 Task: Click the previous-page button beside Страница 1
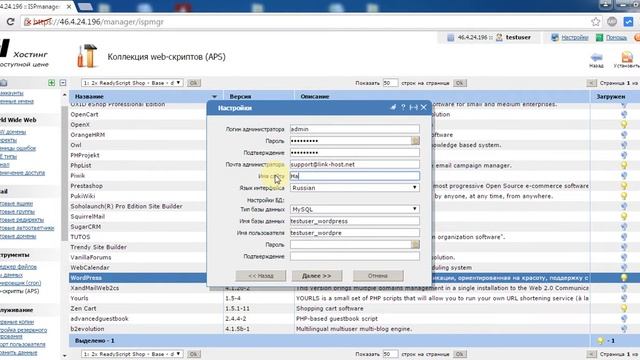(591, 83)
